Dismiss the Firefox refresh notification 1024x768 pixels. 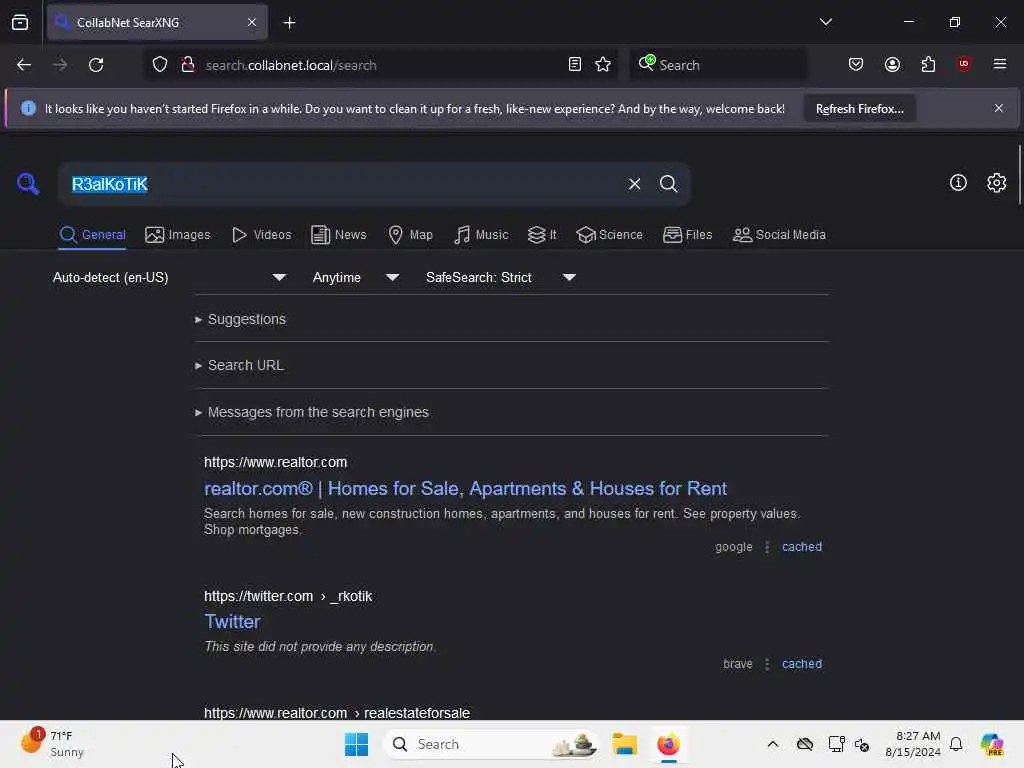[x=999, y=108]
